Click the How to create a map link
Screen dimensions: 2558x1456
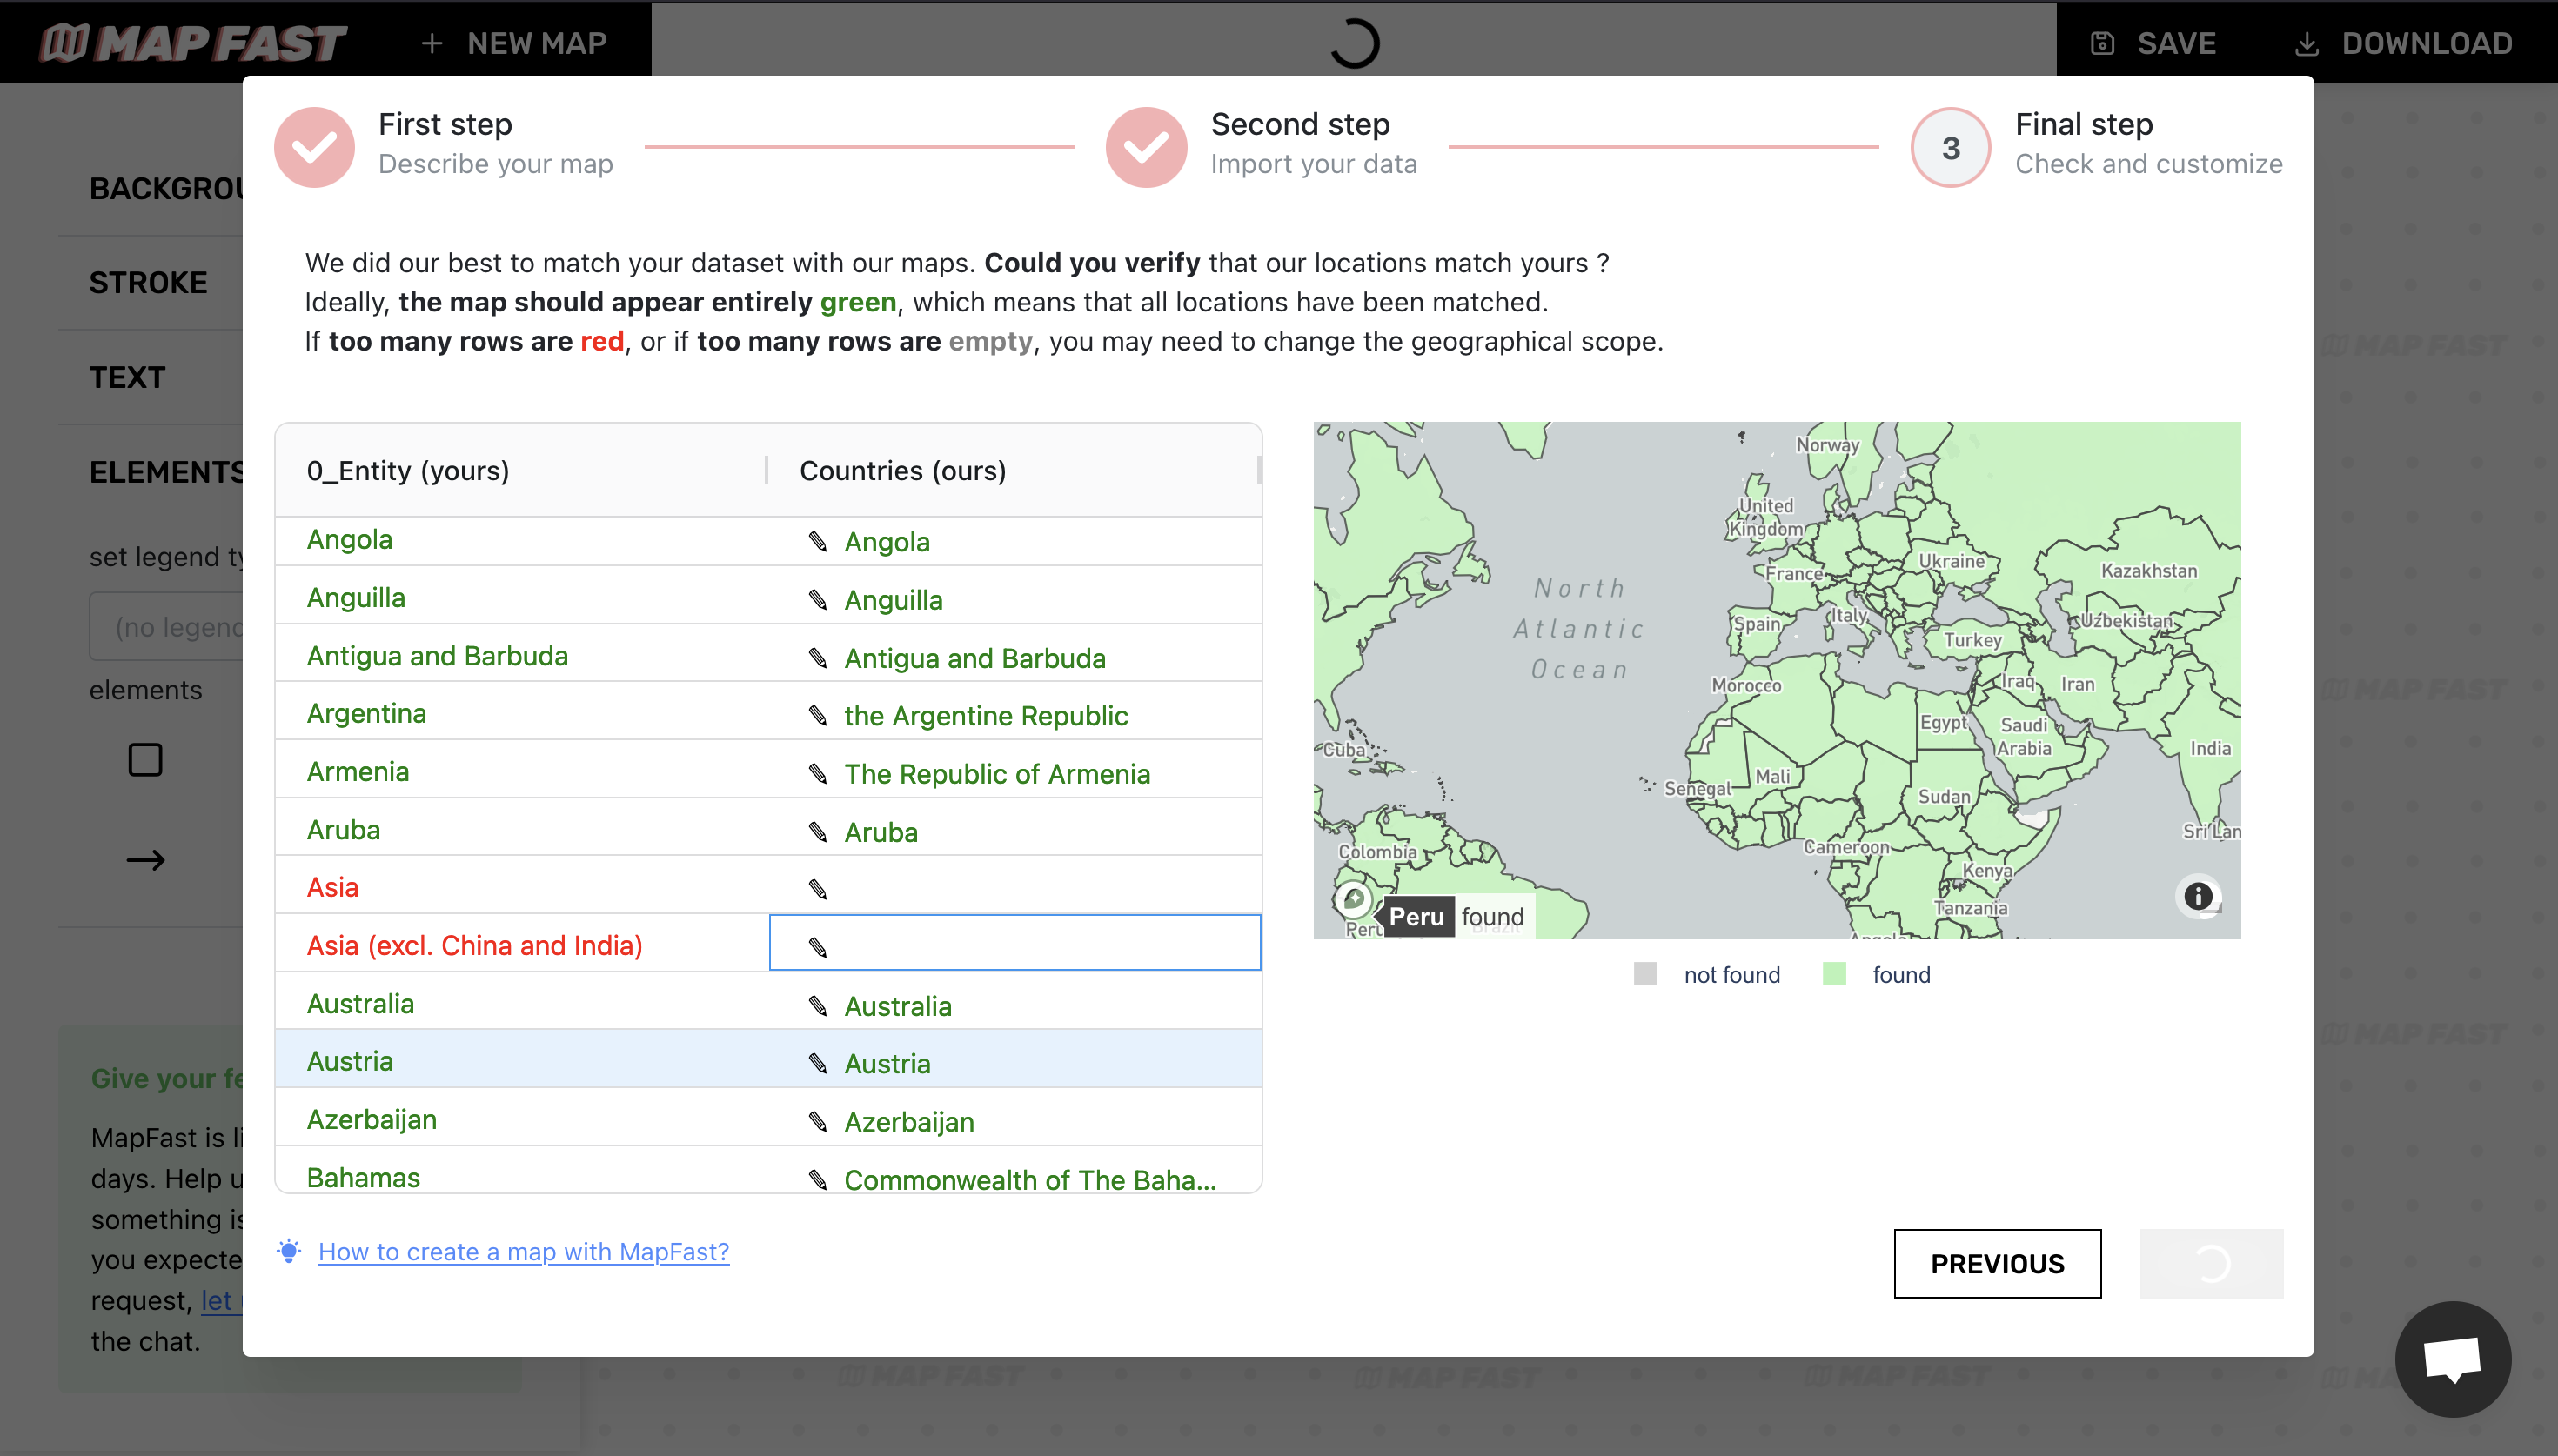pyautogui.click(x=524, y=1252)
